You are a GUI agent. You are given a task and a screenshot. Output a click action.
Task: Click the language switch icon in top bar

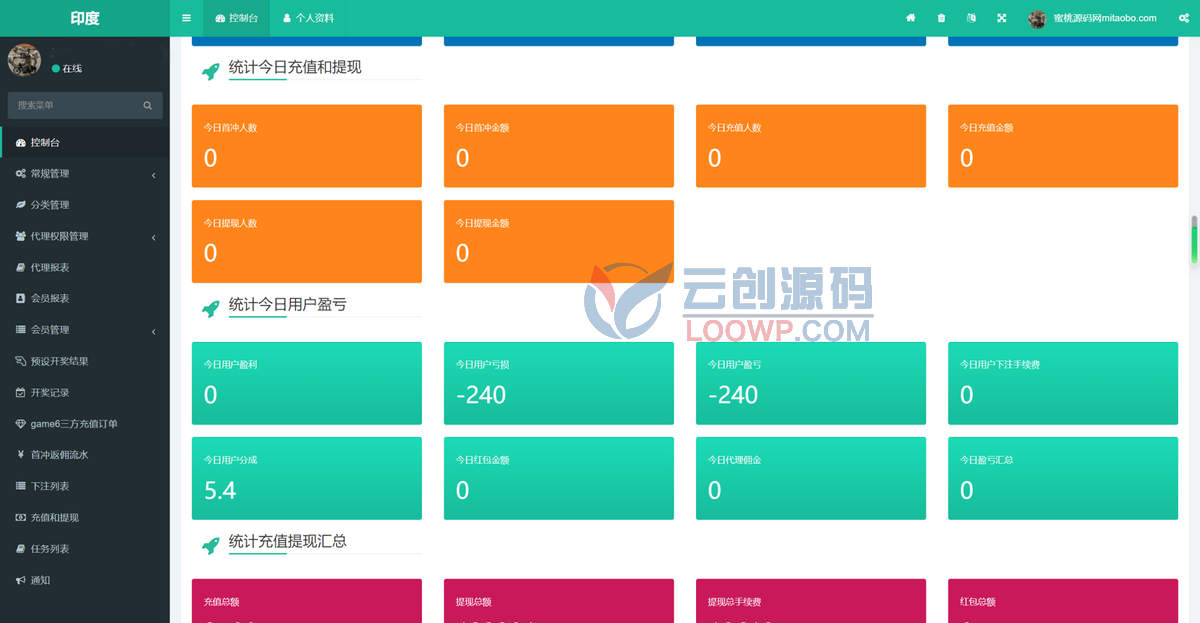coord(971,18)
